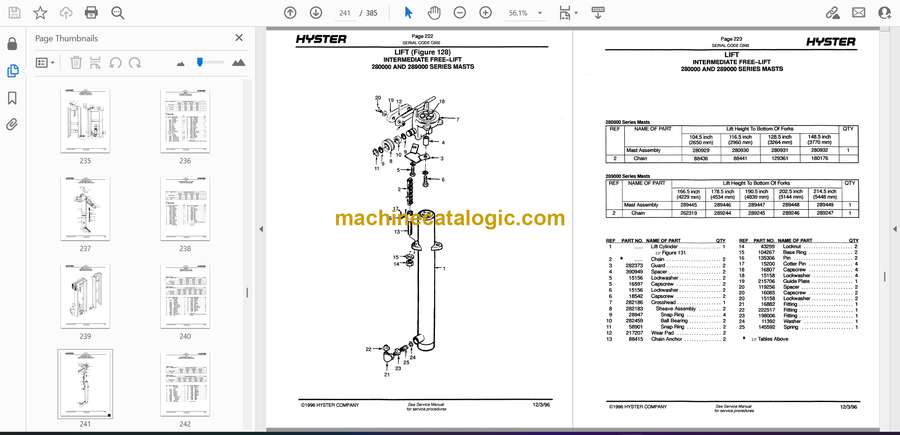Open the Bookmarks sidebar panel
The height and width of the screenshot is (435, 900).
tap(12, 98)
